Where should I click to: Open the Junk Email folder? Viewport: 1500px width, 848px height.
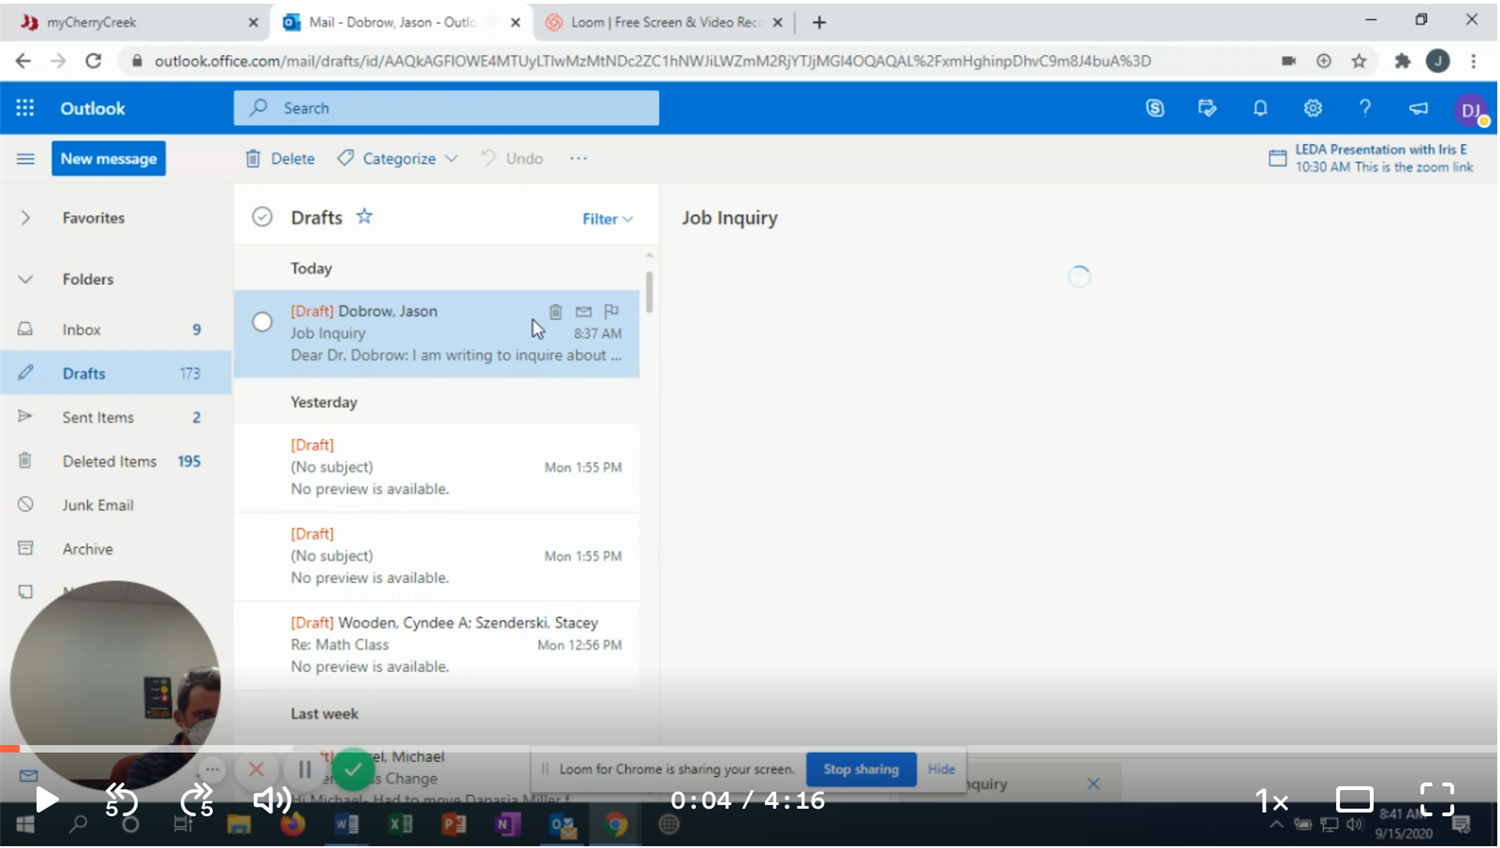pos(116,505)
